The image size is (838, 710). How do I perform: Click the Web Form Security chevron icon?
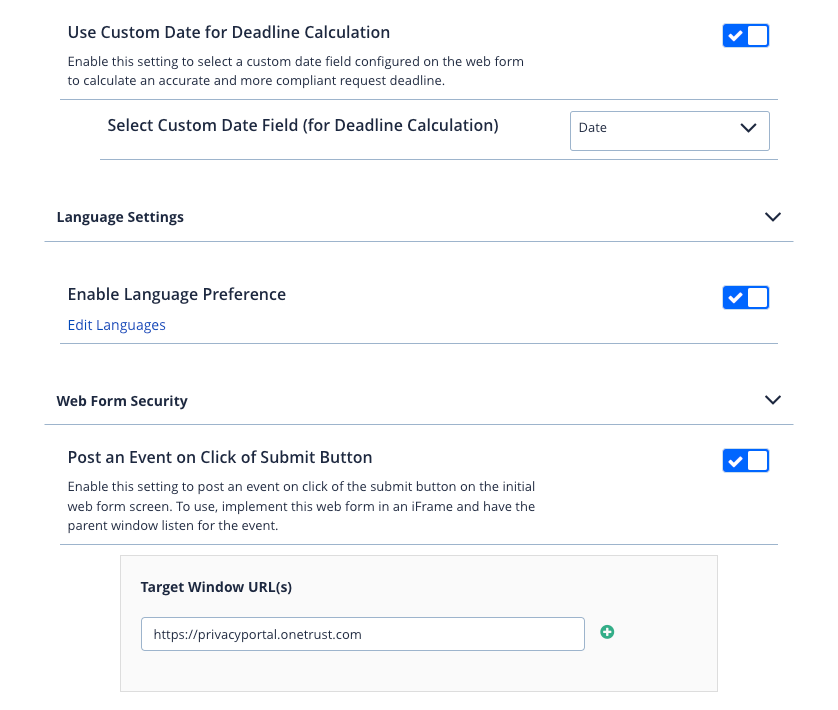coord(772,400)
